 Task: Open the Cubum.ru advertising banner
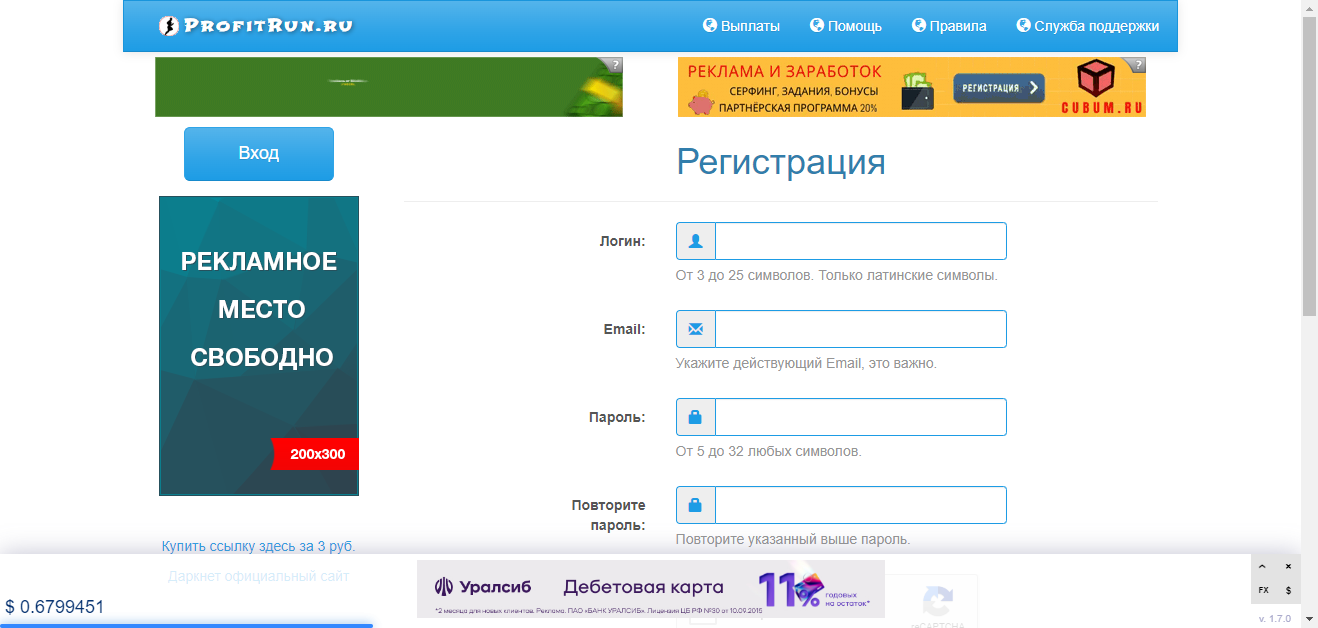pyautogui.click(x=912, y=87)
